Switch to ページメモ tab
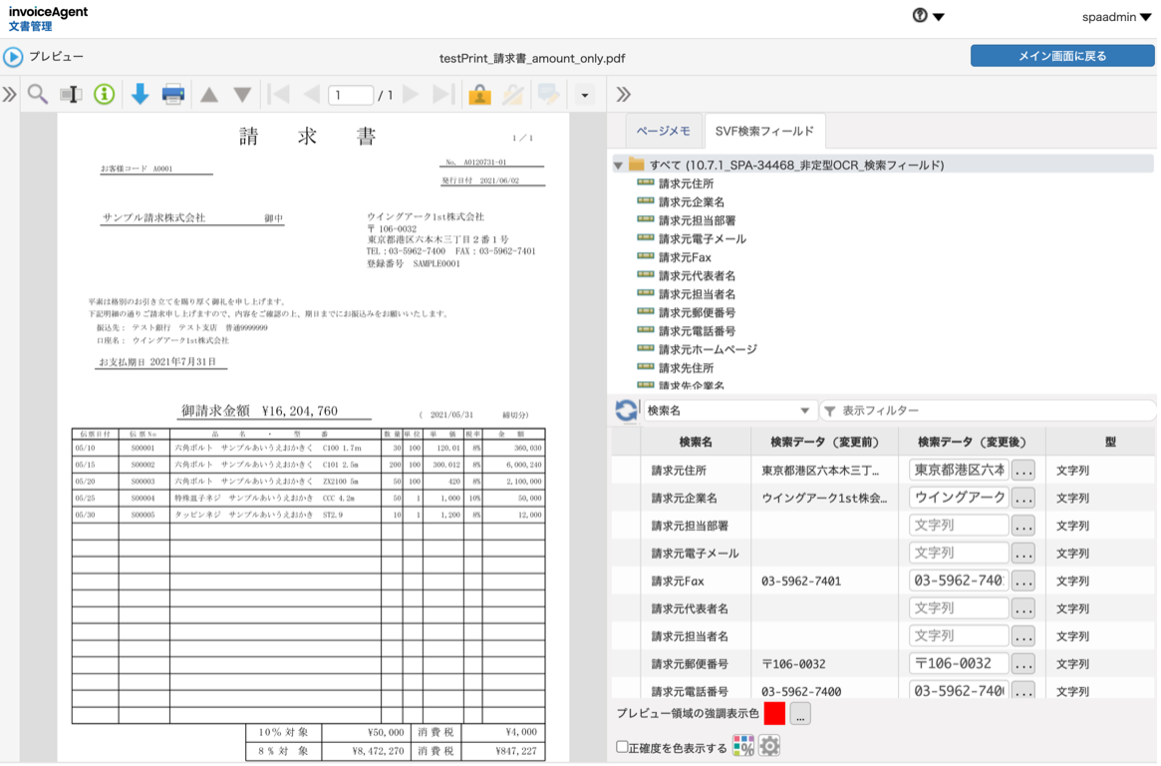The height and width of the screenshot is (766, 1161). tap(663, 131)
